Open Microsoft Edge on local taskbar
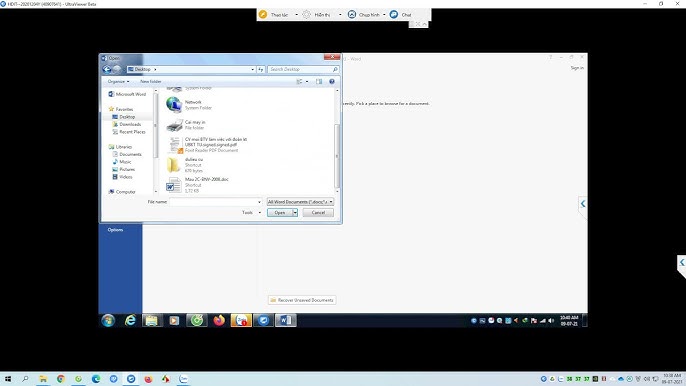This screenshot has width=686, height=386. (96, 379)
